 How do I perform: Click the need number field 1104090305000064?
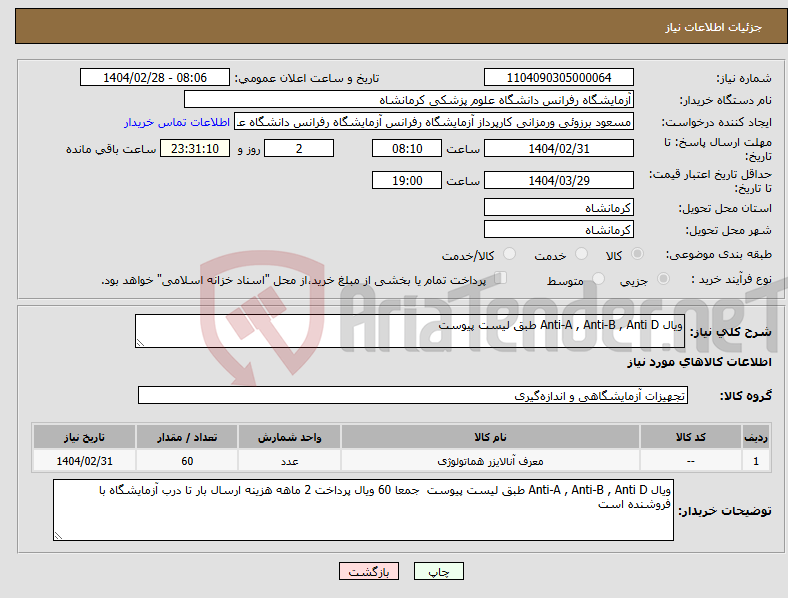(558, 77)
